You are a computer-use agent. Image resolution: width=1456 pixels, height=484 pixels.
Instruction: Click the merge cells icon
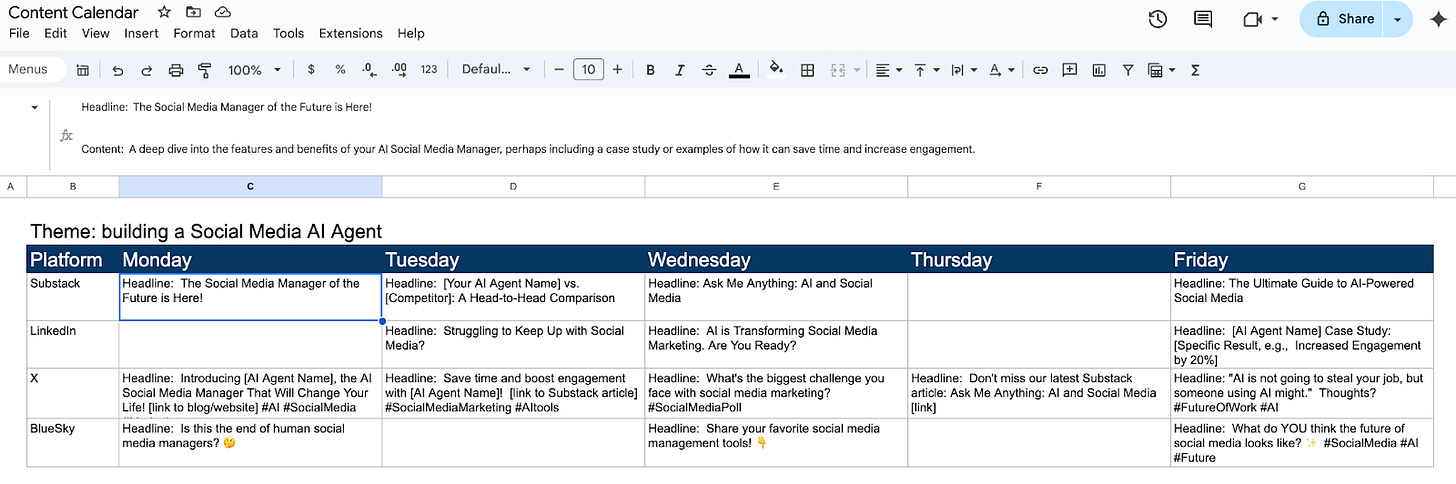838,70
